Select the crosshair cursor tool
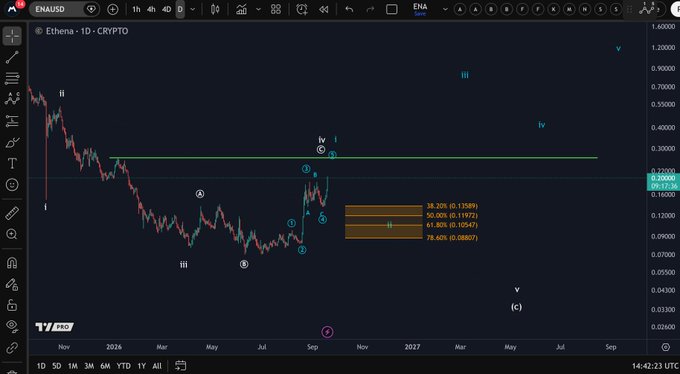 point(12,36)
